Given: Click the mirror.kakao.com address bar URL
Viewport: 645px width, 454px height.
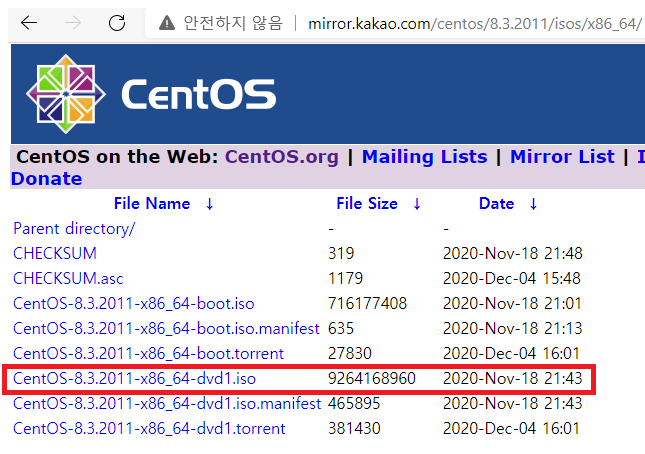Looking at the screenshot, I should [x=475, y=23].
